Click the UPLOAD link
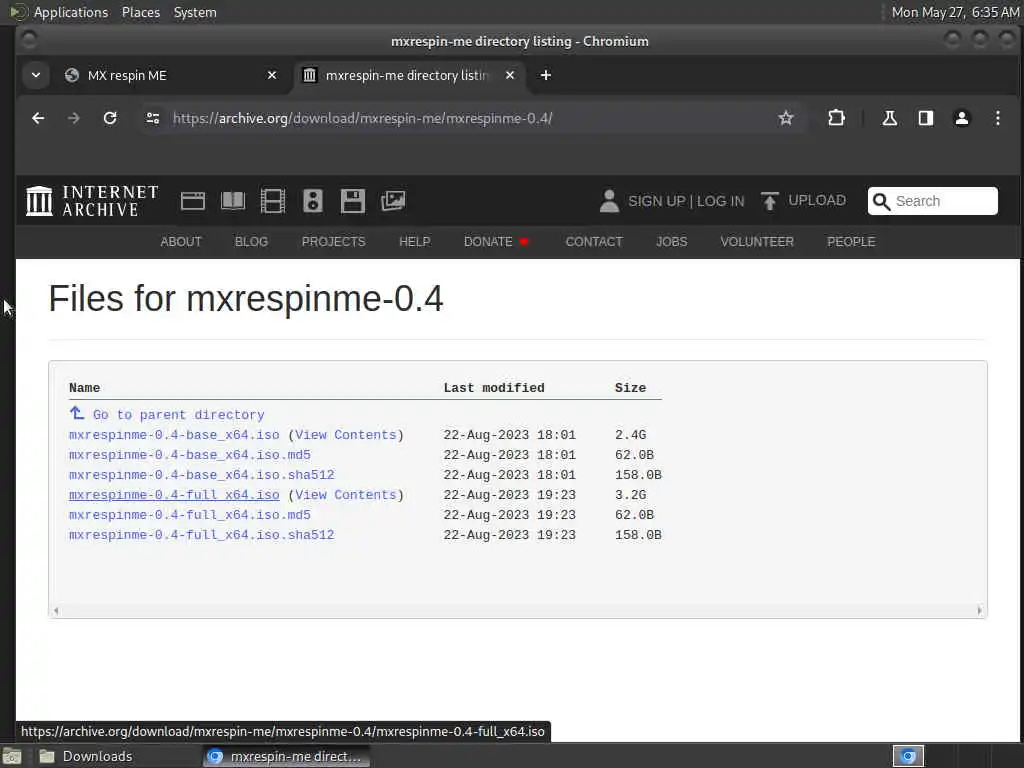Image resolution: width=1024 pixels, height=768 pixels. coord(816,200)
